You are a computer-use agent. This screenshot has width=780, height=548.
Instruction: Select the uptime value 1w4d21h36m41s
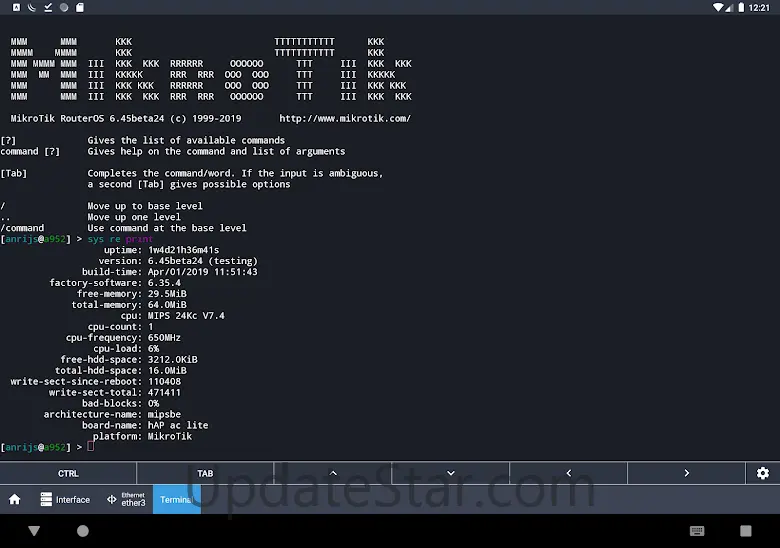(183, 250)
